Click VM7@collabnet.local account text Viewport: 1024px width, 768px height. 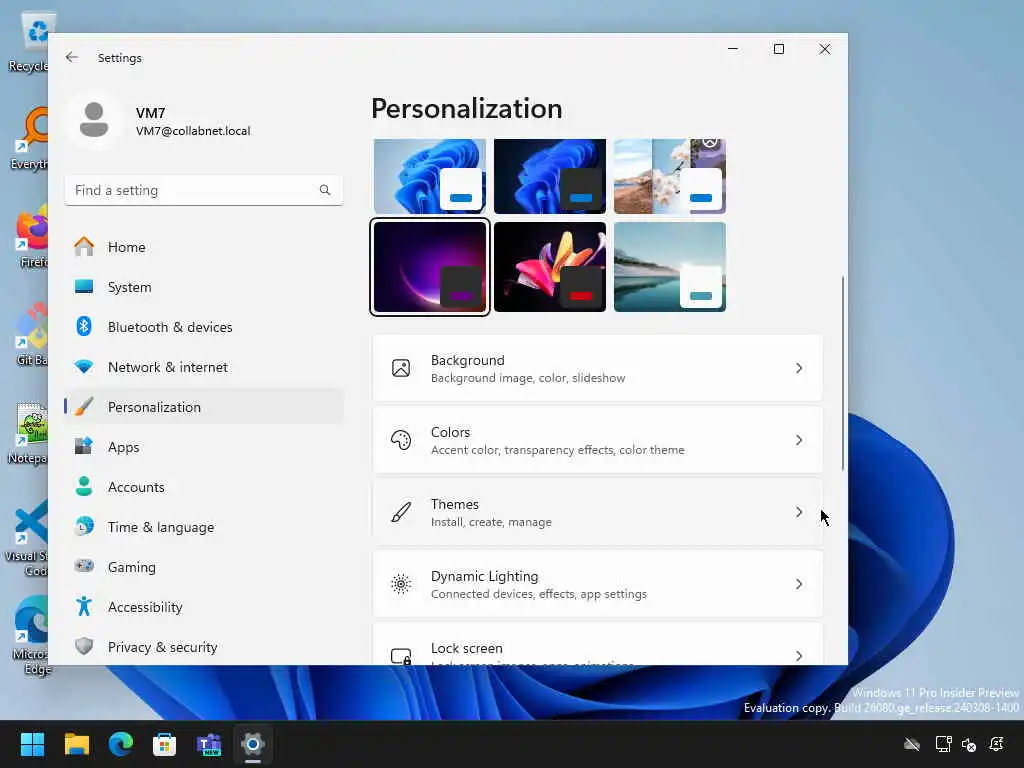(193, 131)
